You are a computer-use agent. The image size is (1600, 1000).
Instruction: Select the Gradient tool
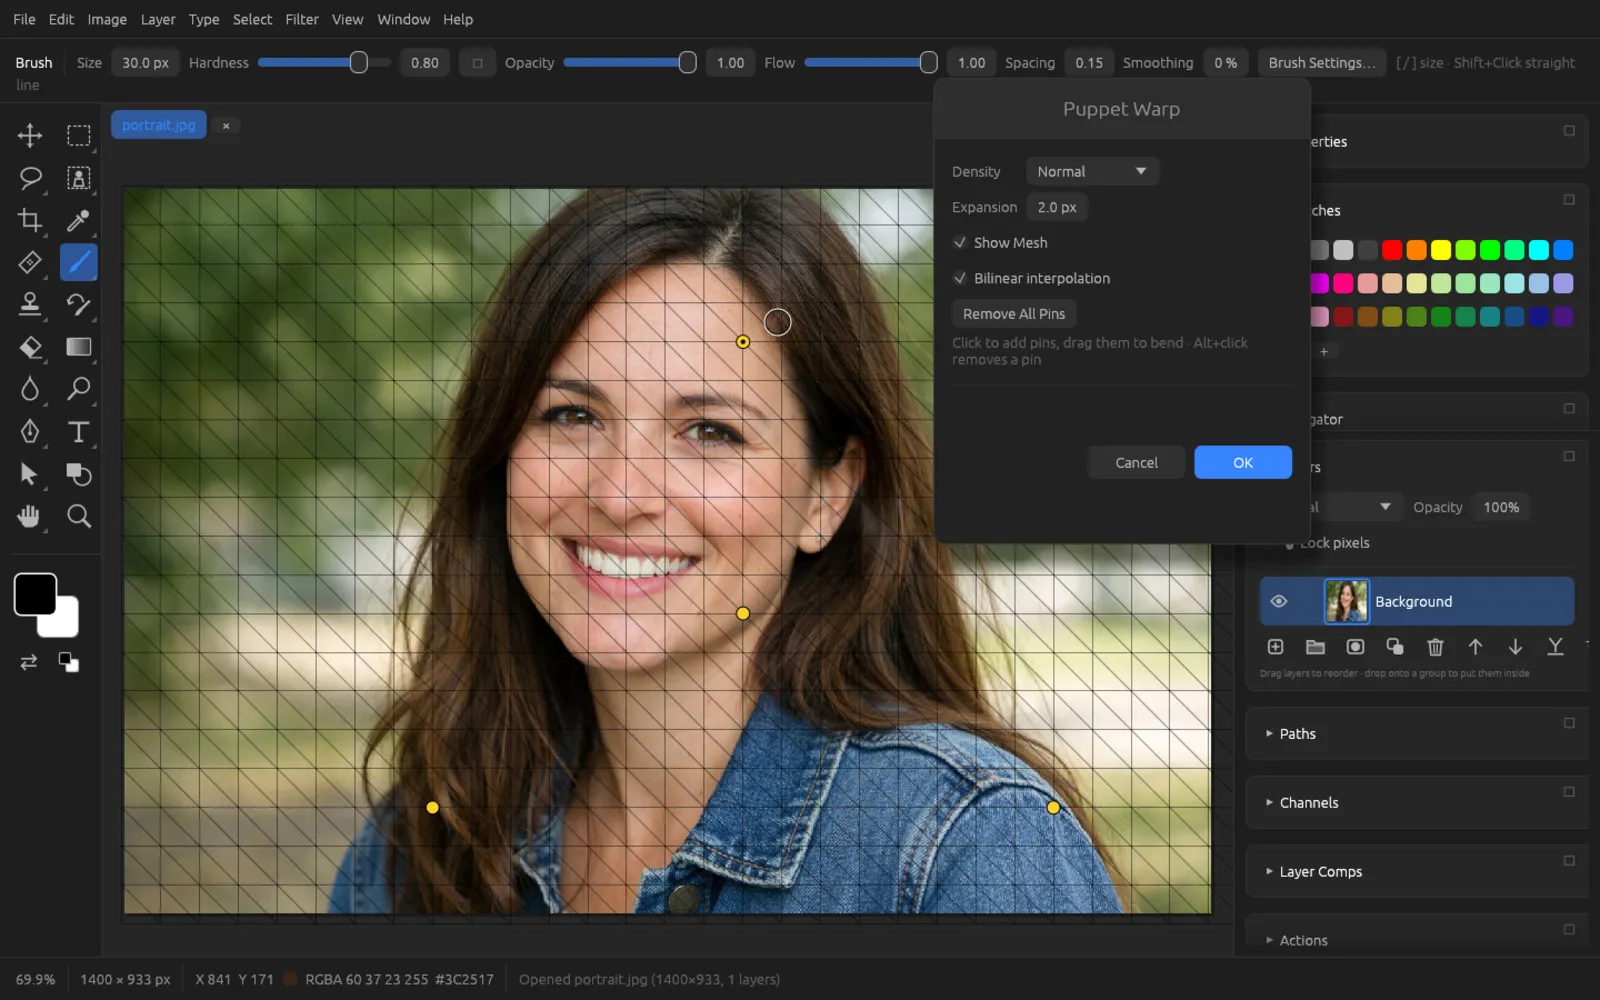[78, 347]
